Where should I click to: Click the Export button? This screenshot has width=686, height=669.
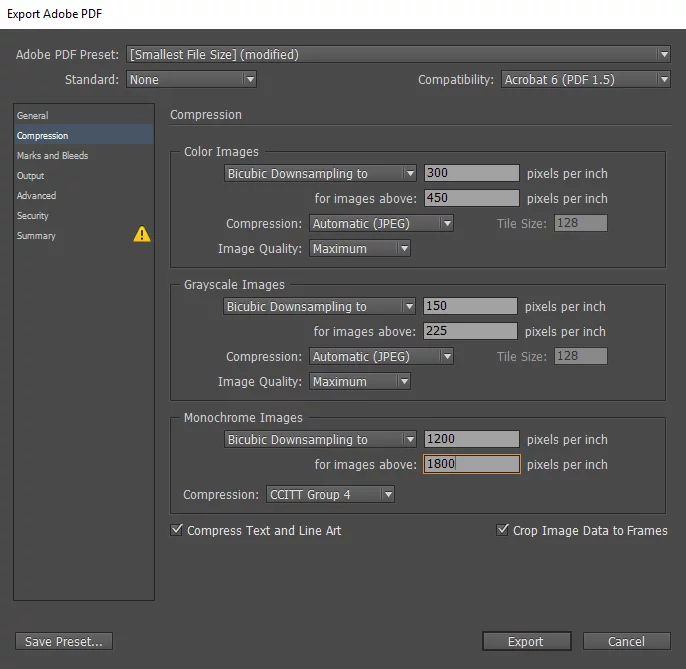[x=527, y=641]
